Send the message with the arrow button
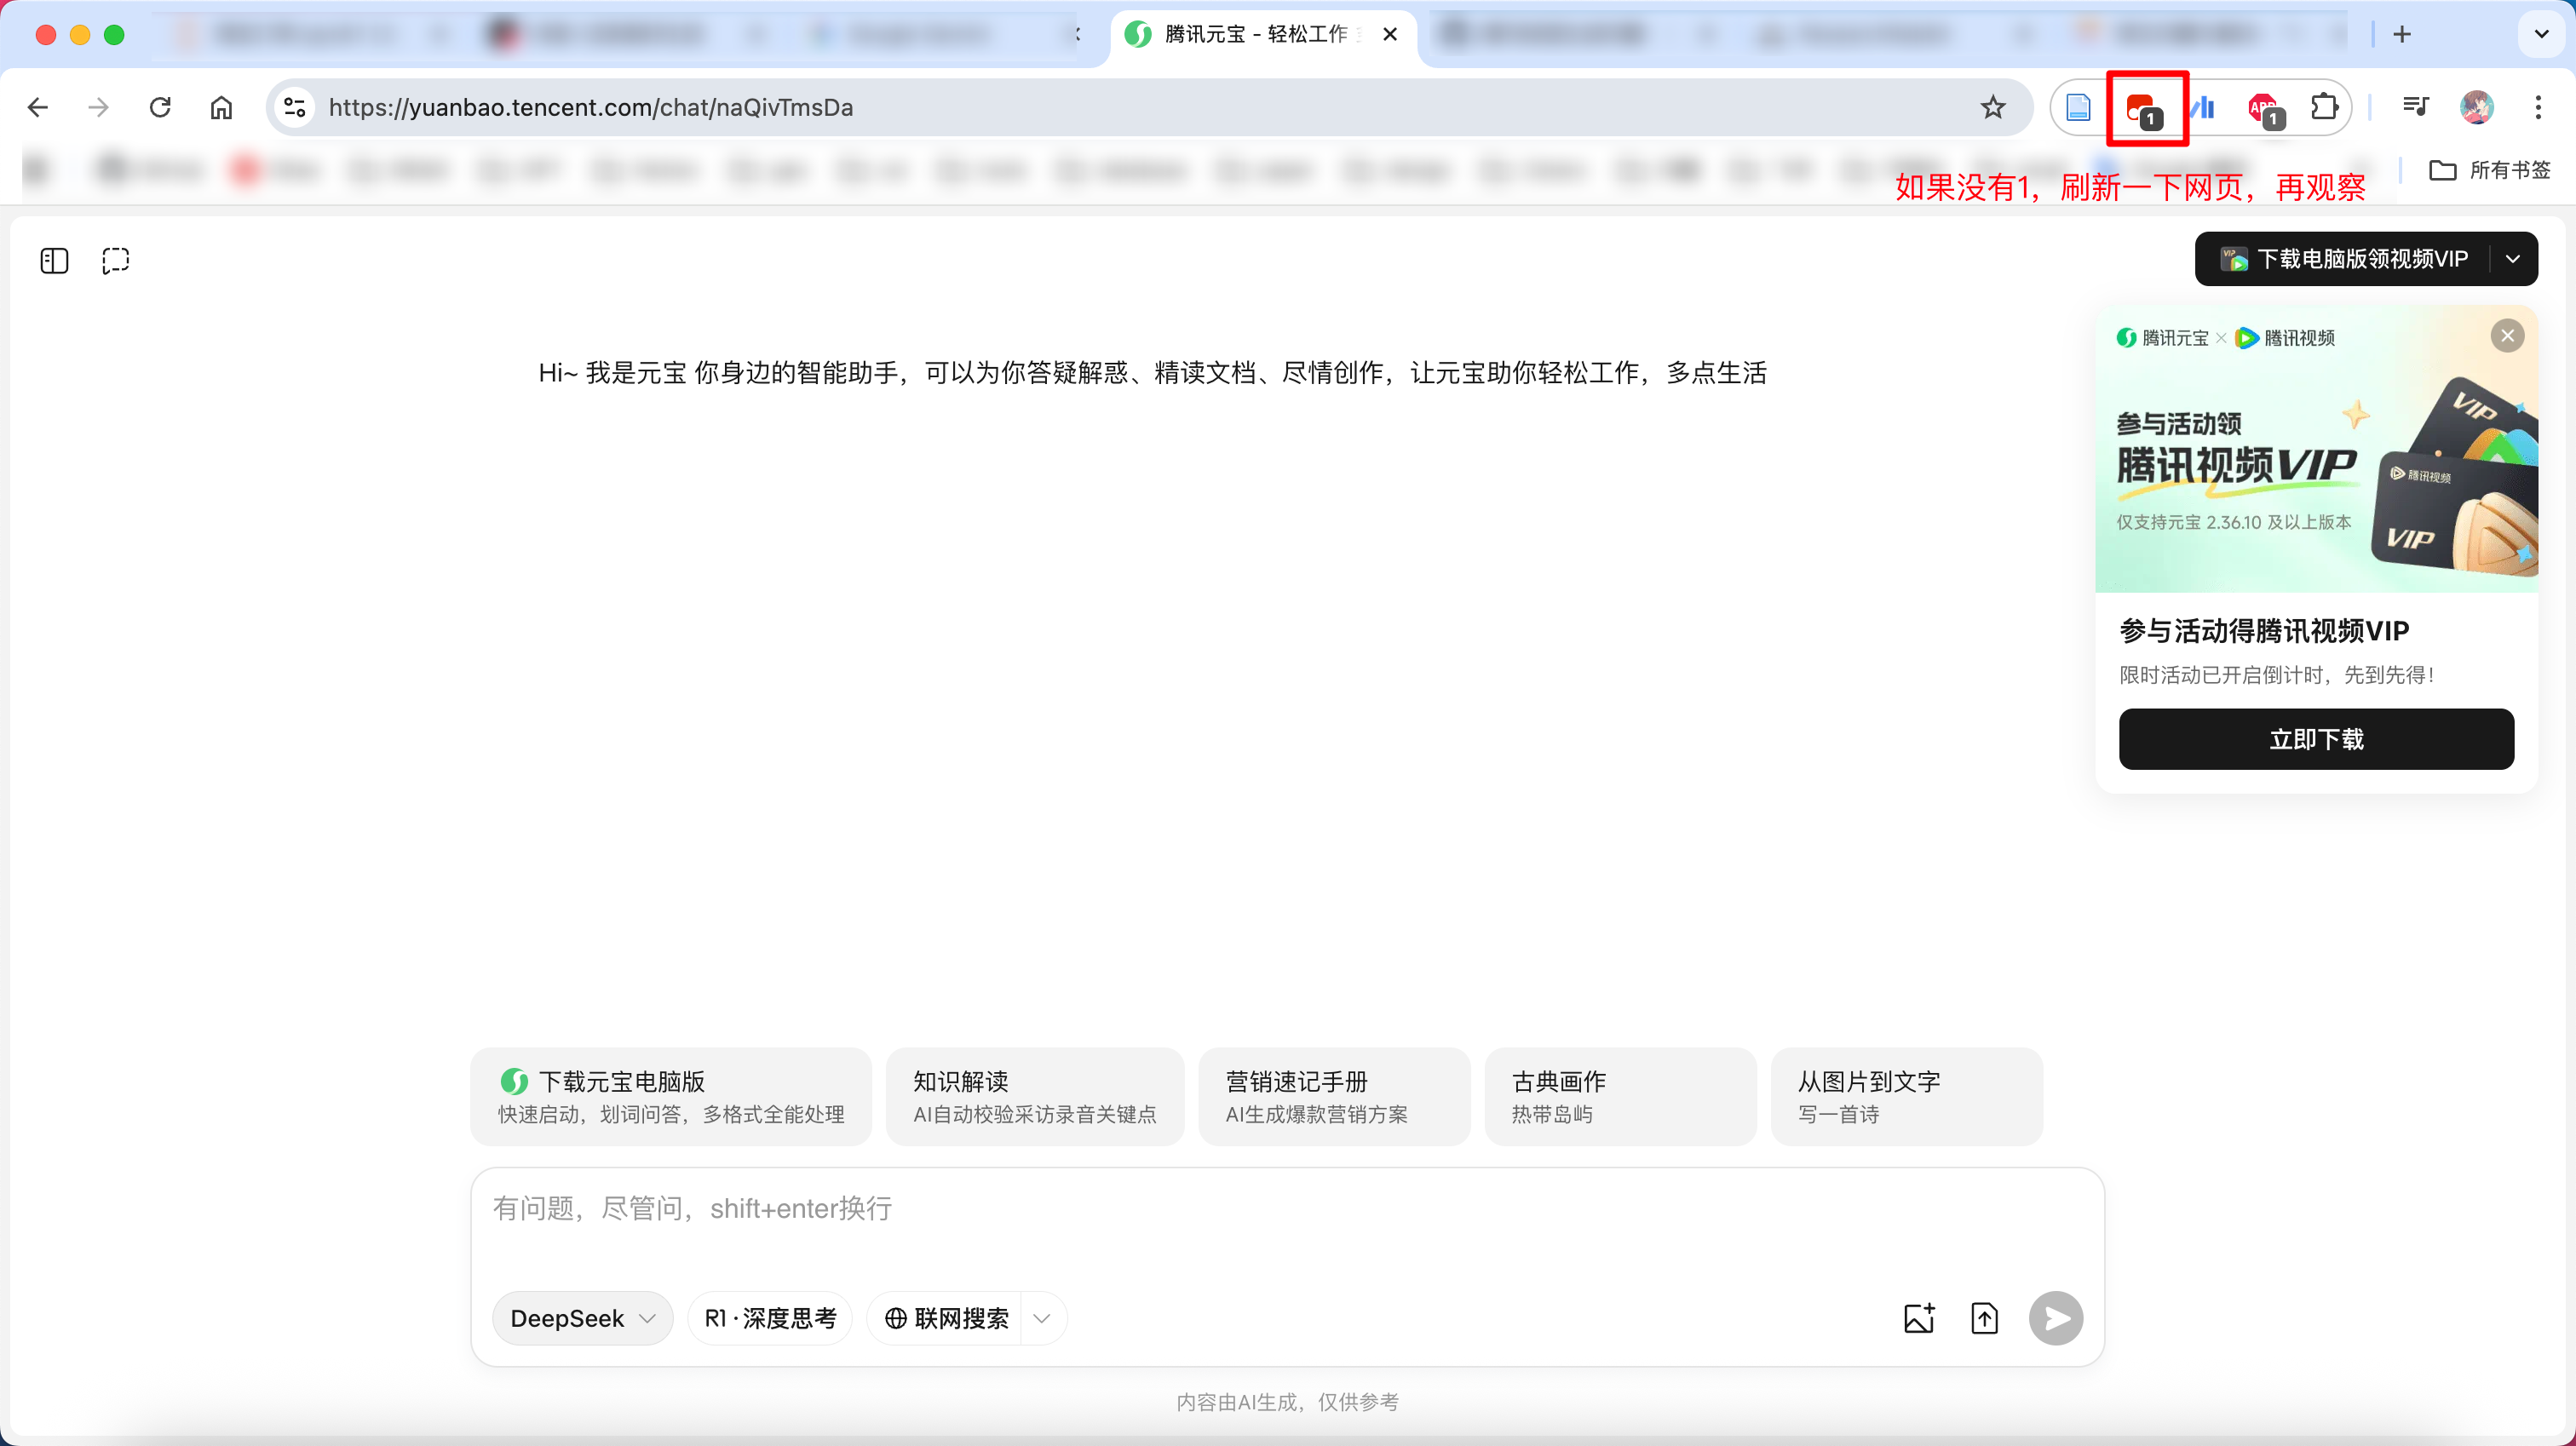The height and width of the screenshot is (1446, 2576). (x=2056, y=1318)
